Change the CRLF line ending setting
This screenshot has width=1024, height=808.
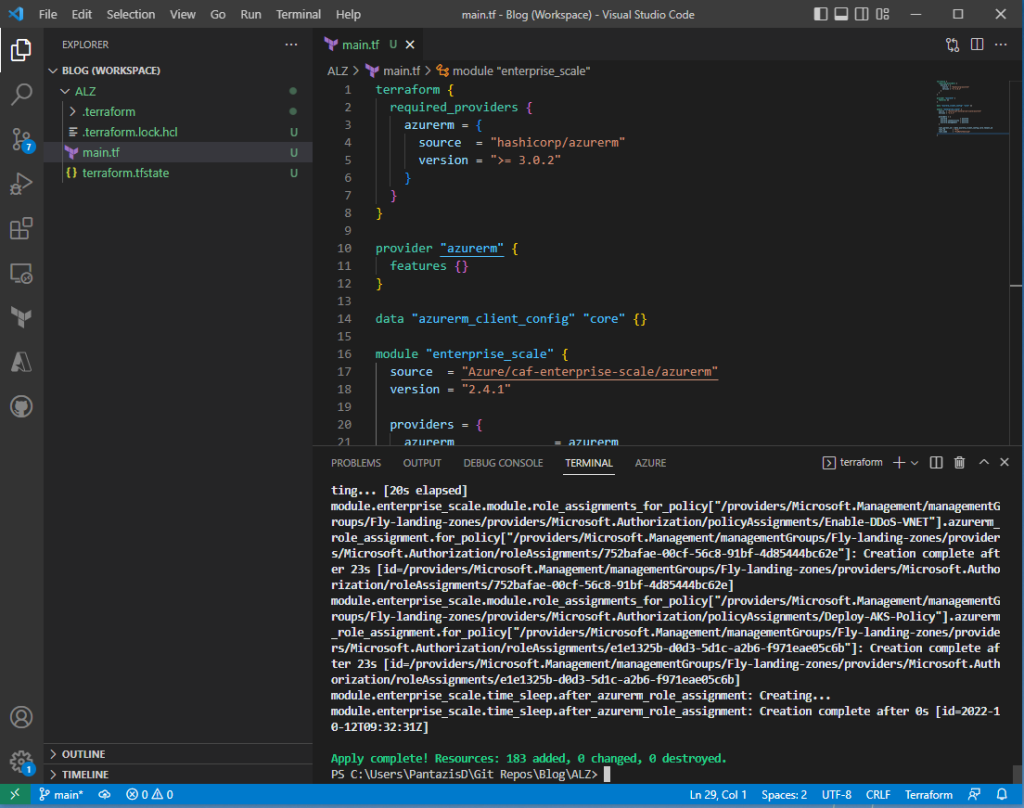[x=877, y=795]
